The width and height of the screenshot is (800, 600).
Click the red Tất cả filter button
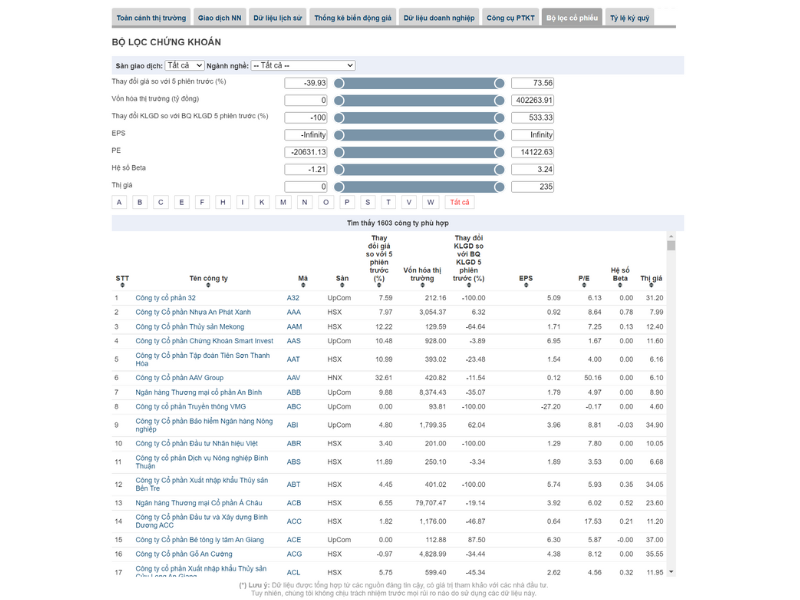pyautogui.click(x=459, y=202)
